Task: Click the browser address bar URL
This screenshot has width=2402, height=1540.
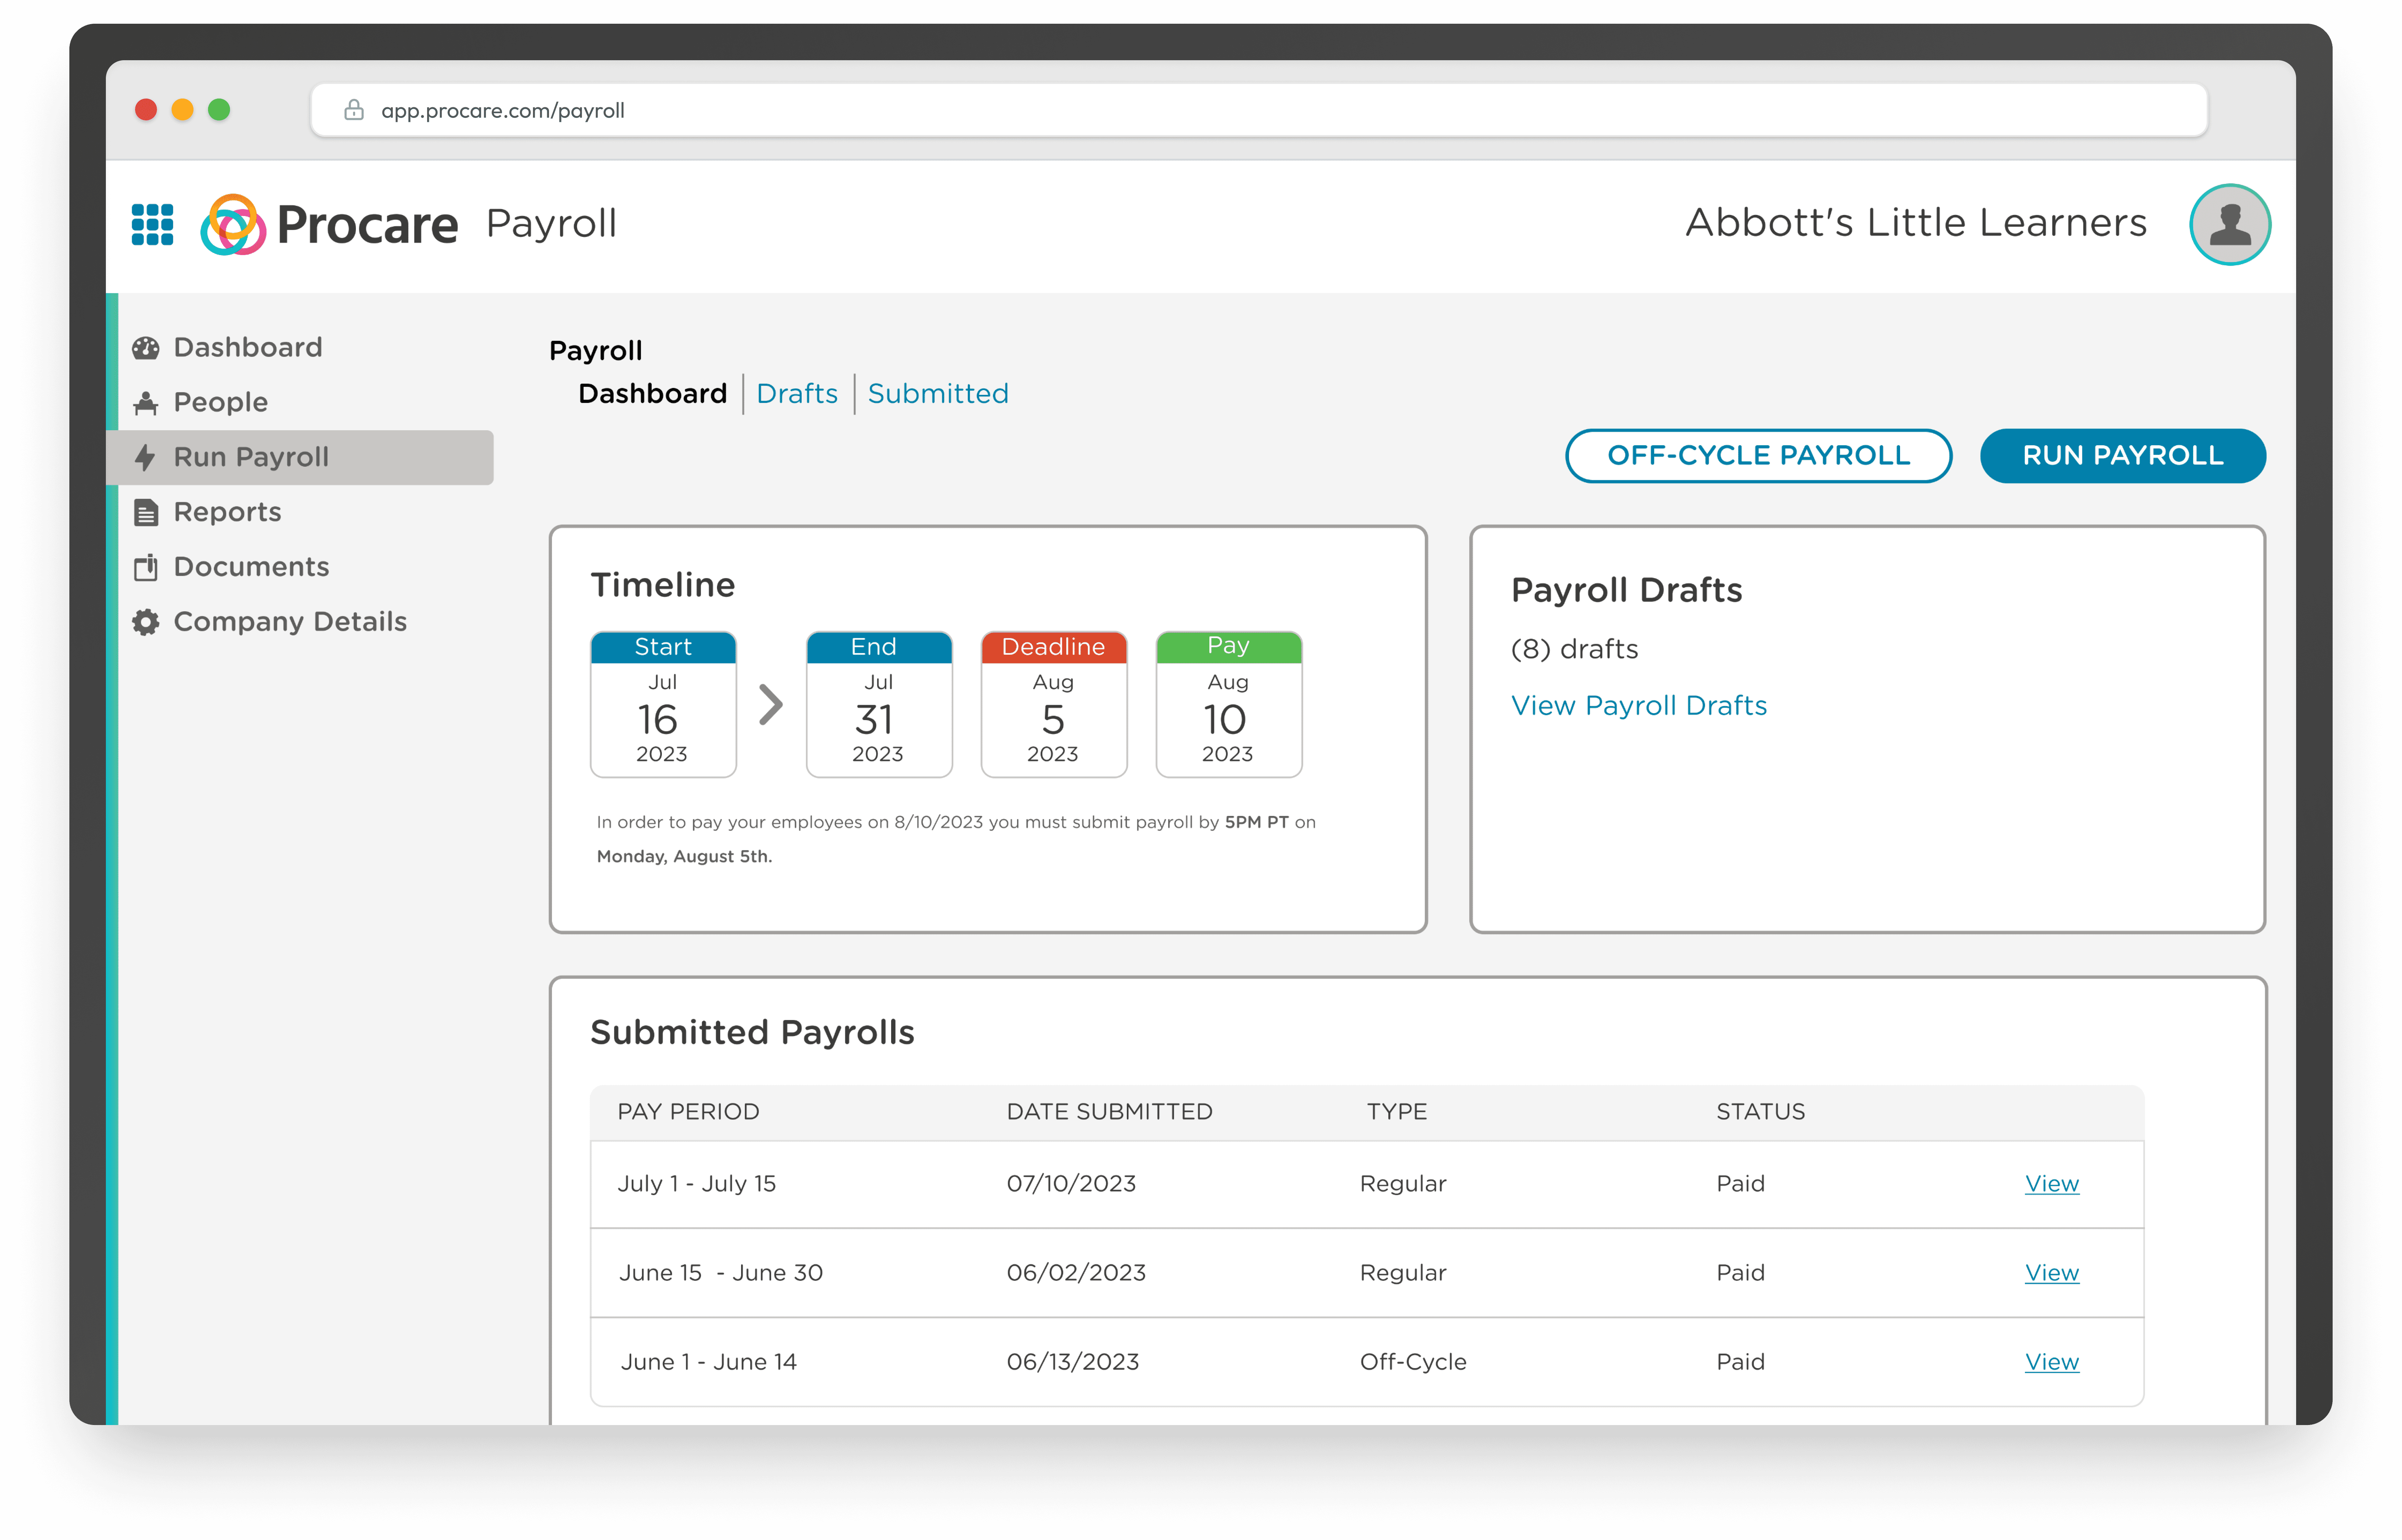Action: point(503,111)
